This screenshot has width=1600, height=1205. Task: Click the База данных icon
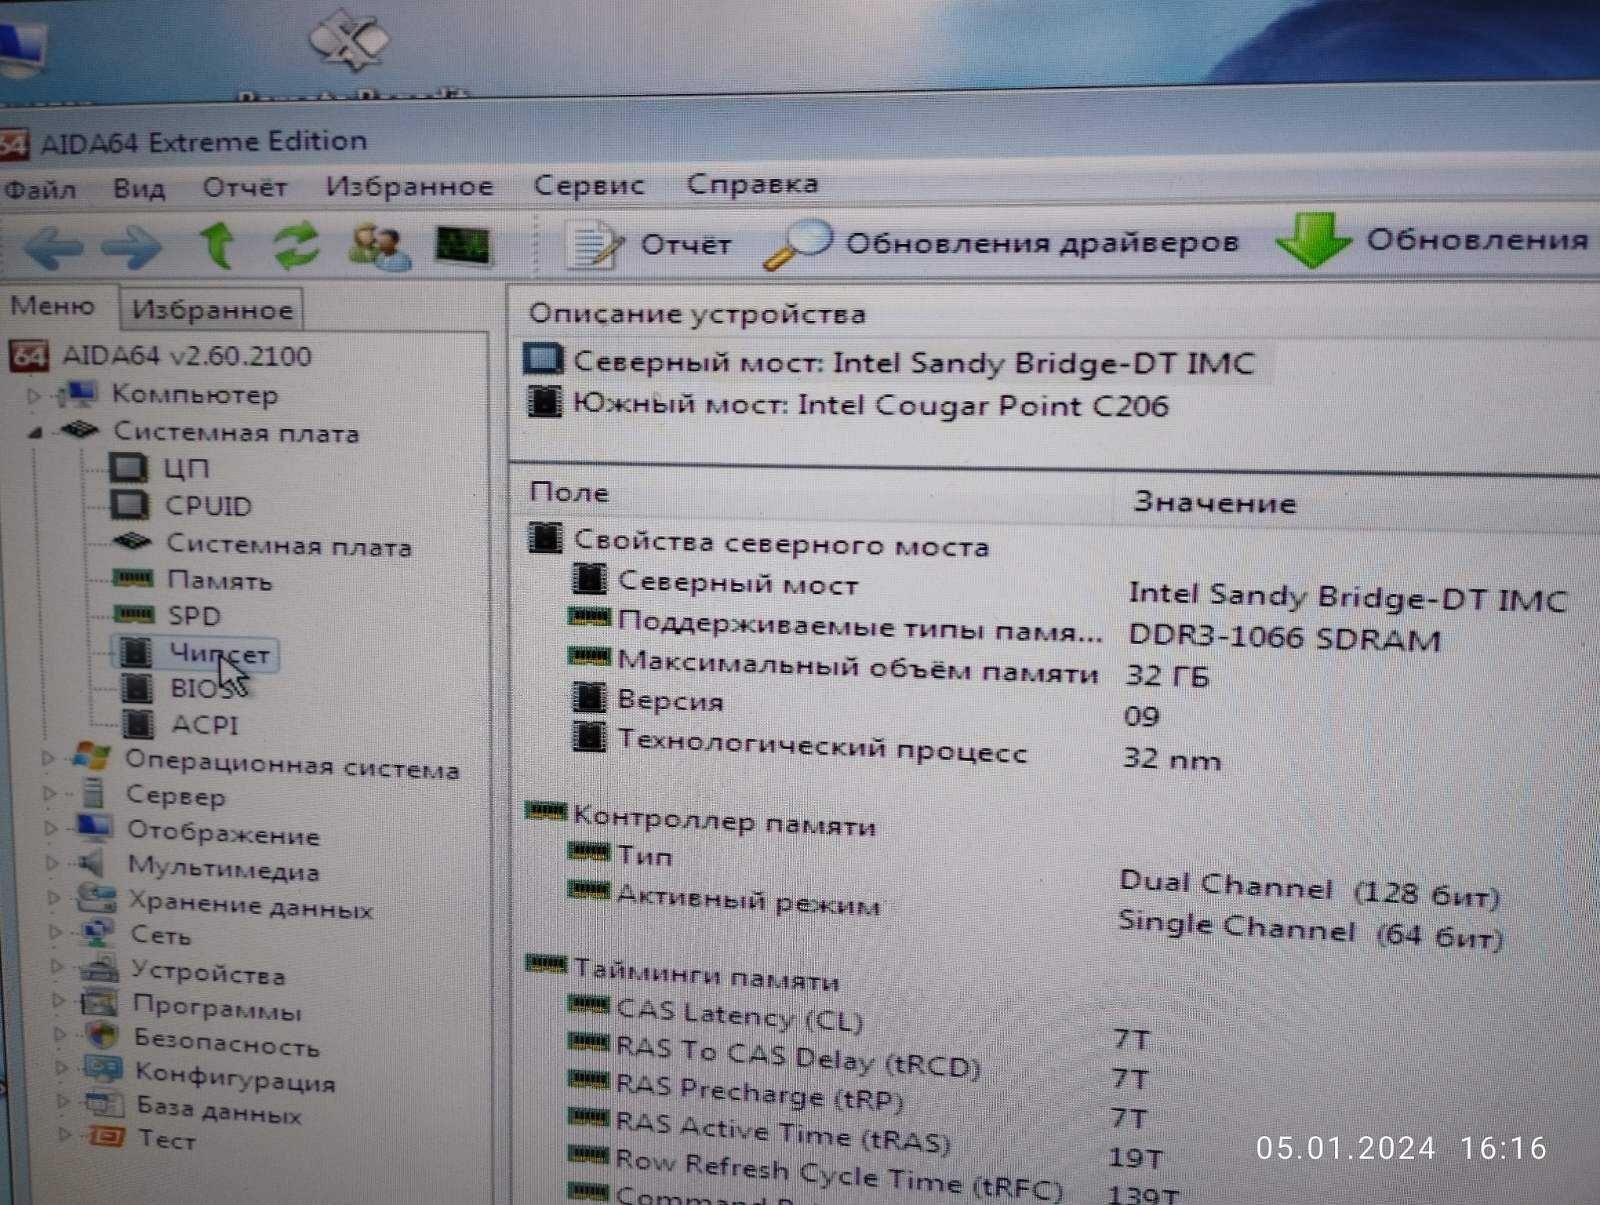pos(103,1104)
